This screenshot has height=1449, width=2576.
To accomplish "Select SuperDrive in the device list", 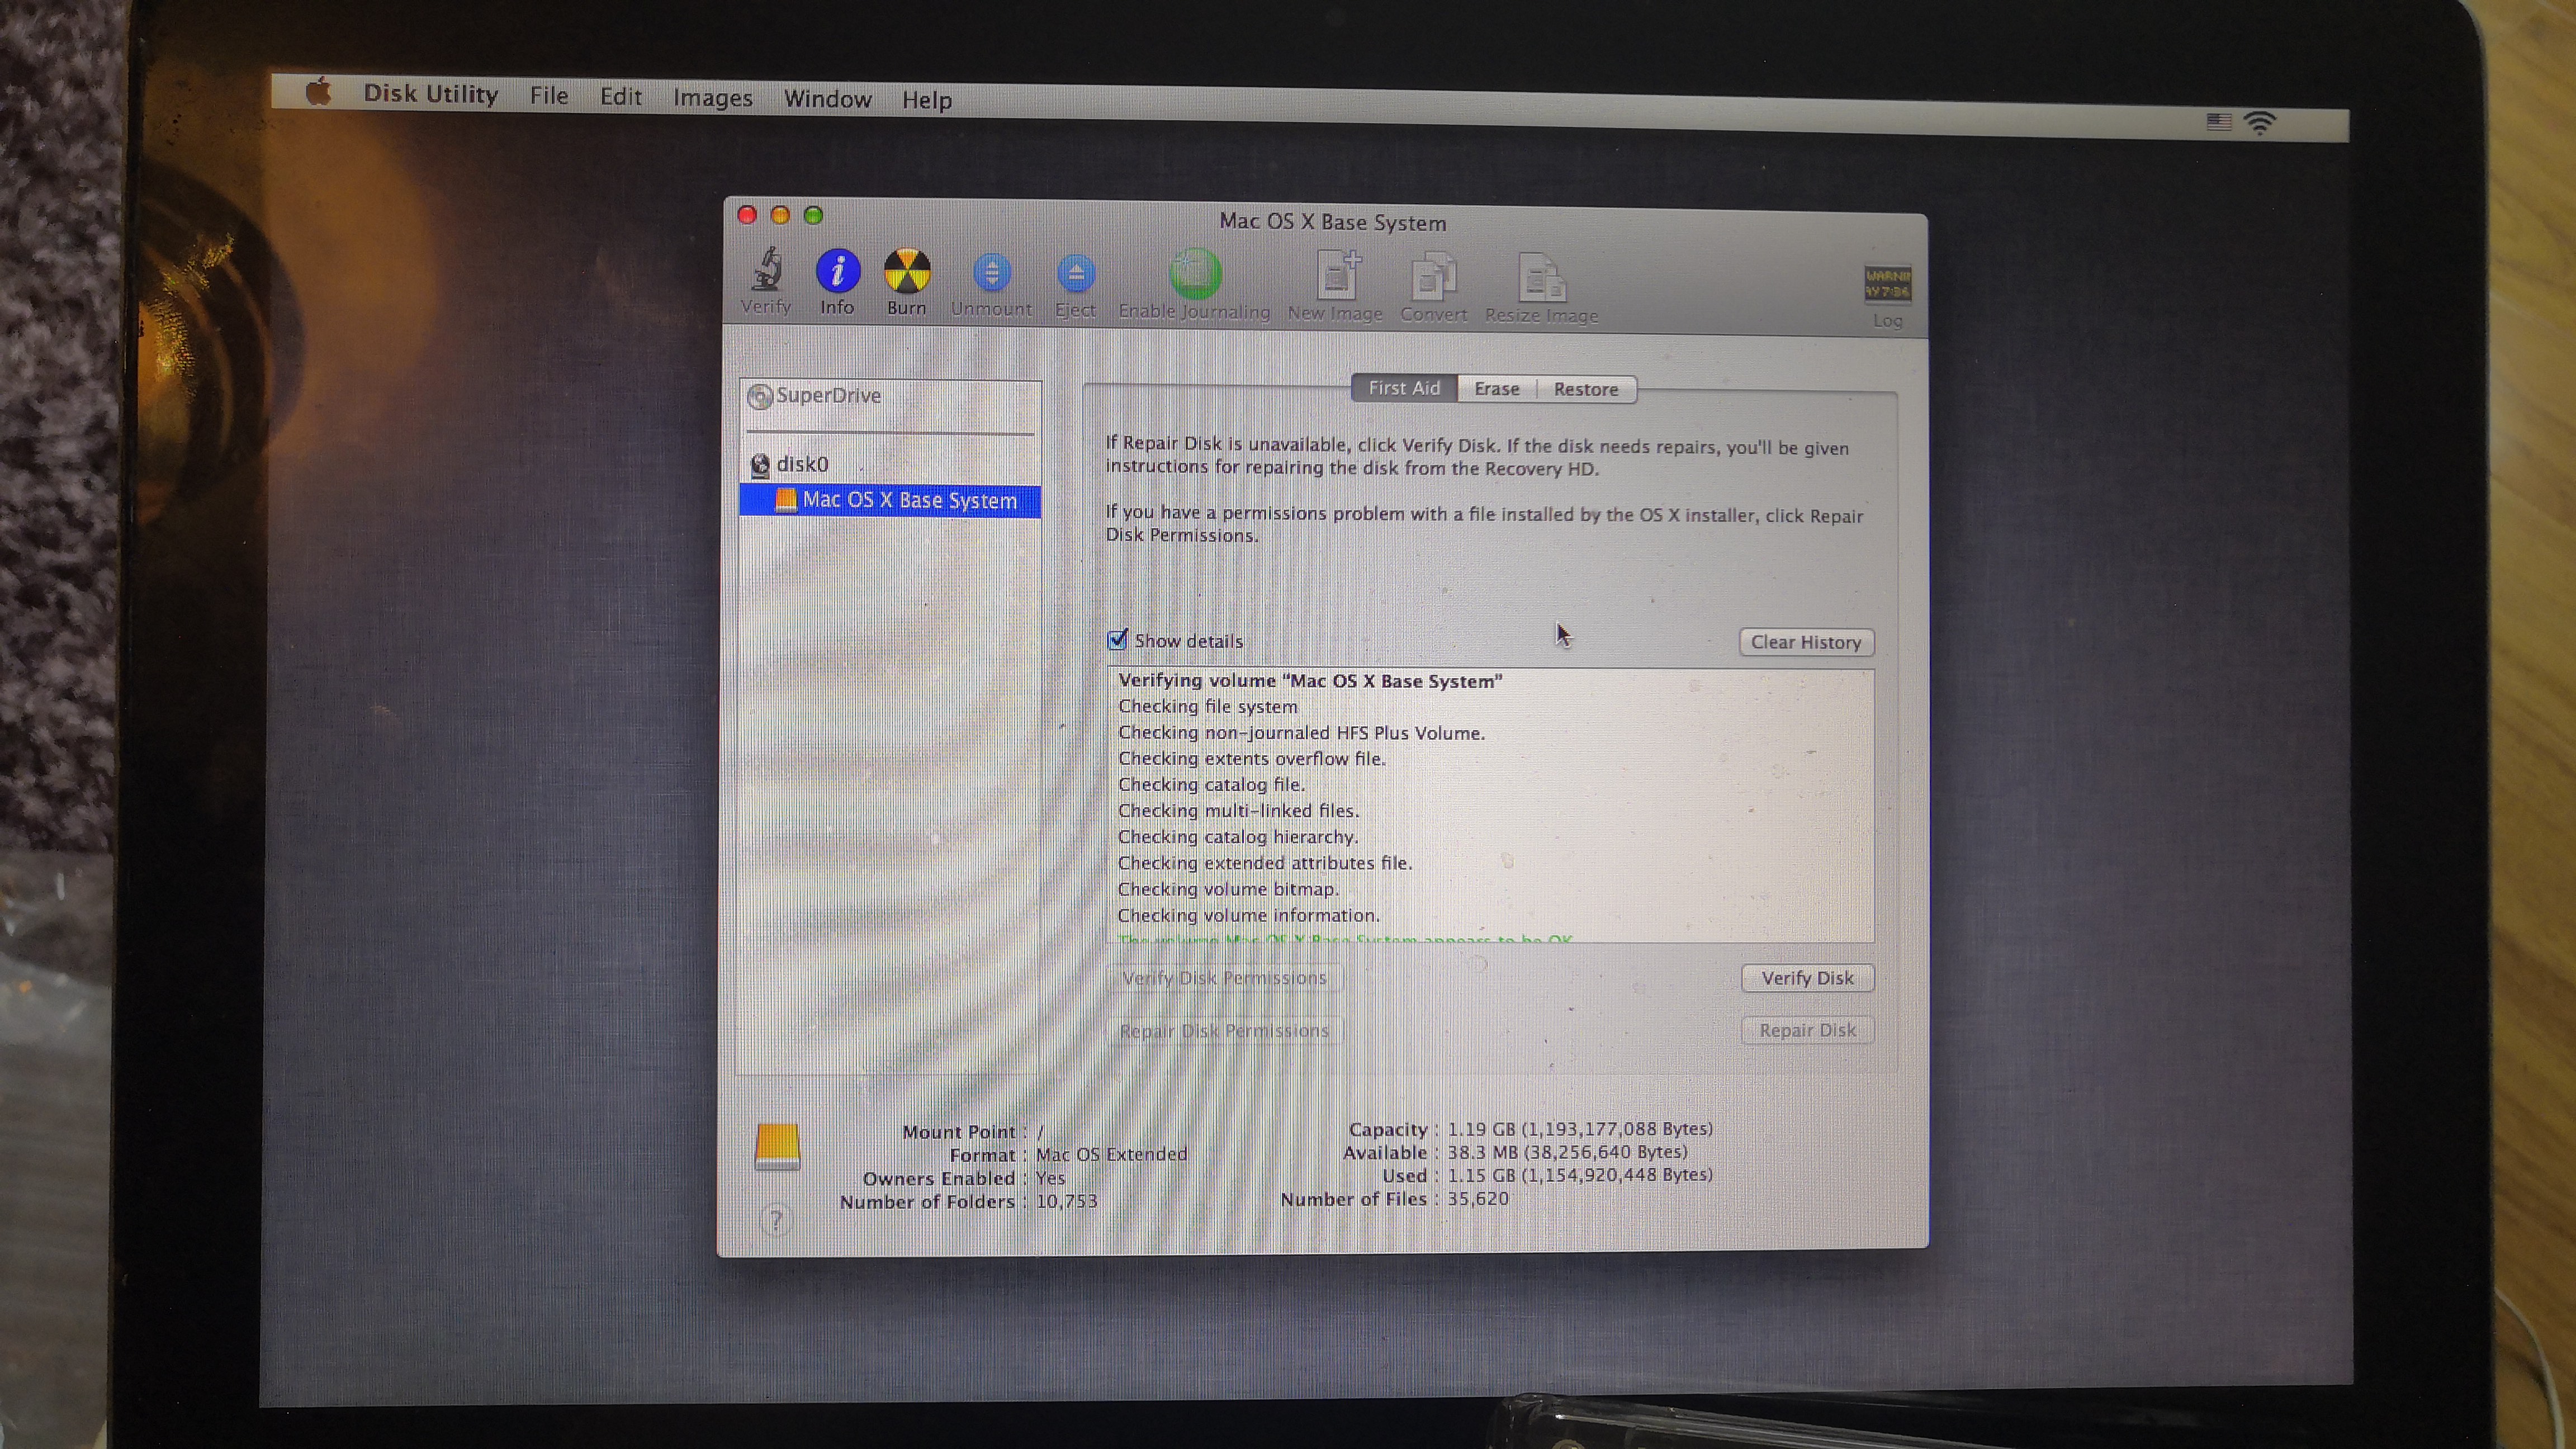I will tap(827, 396).
